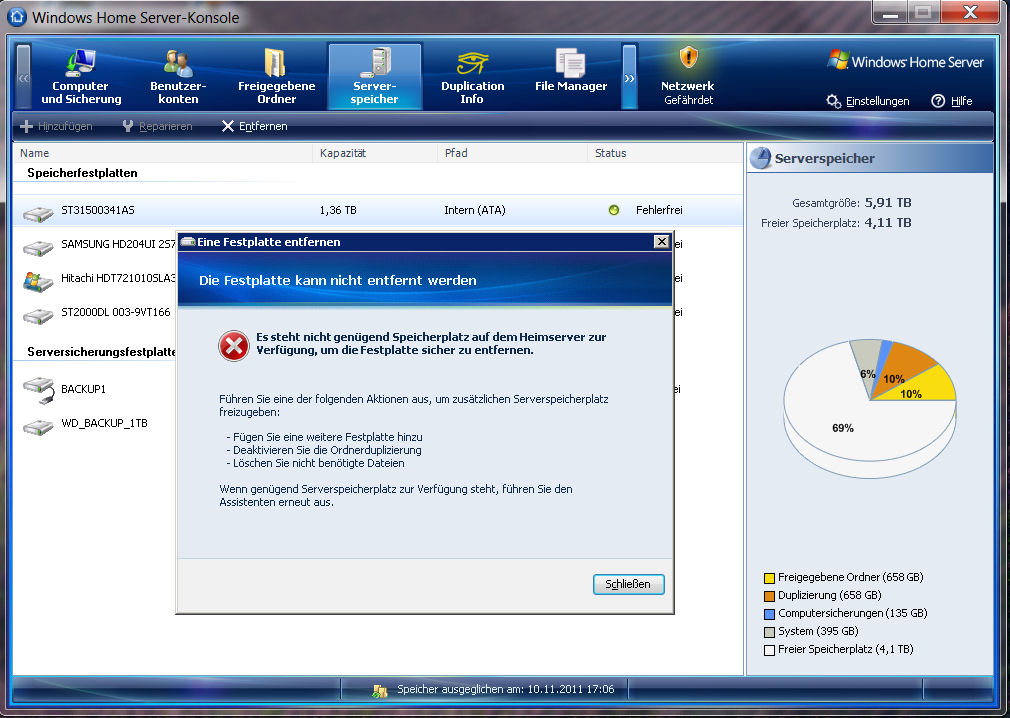Image resolution: width=1010 pixels, height=718 pixels.
Task: Click storage balanced status bar icon
Action: pyautogui.click(x=380, y=691)
